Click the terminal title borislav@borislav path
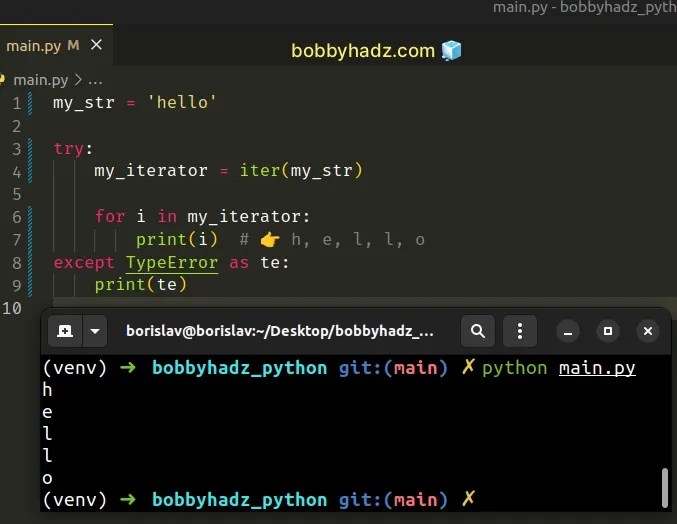This screenshot has height=524, width=677. pos(280,331)
